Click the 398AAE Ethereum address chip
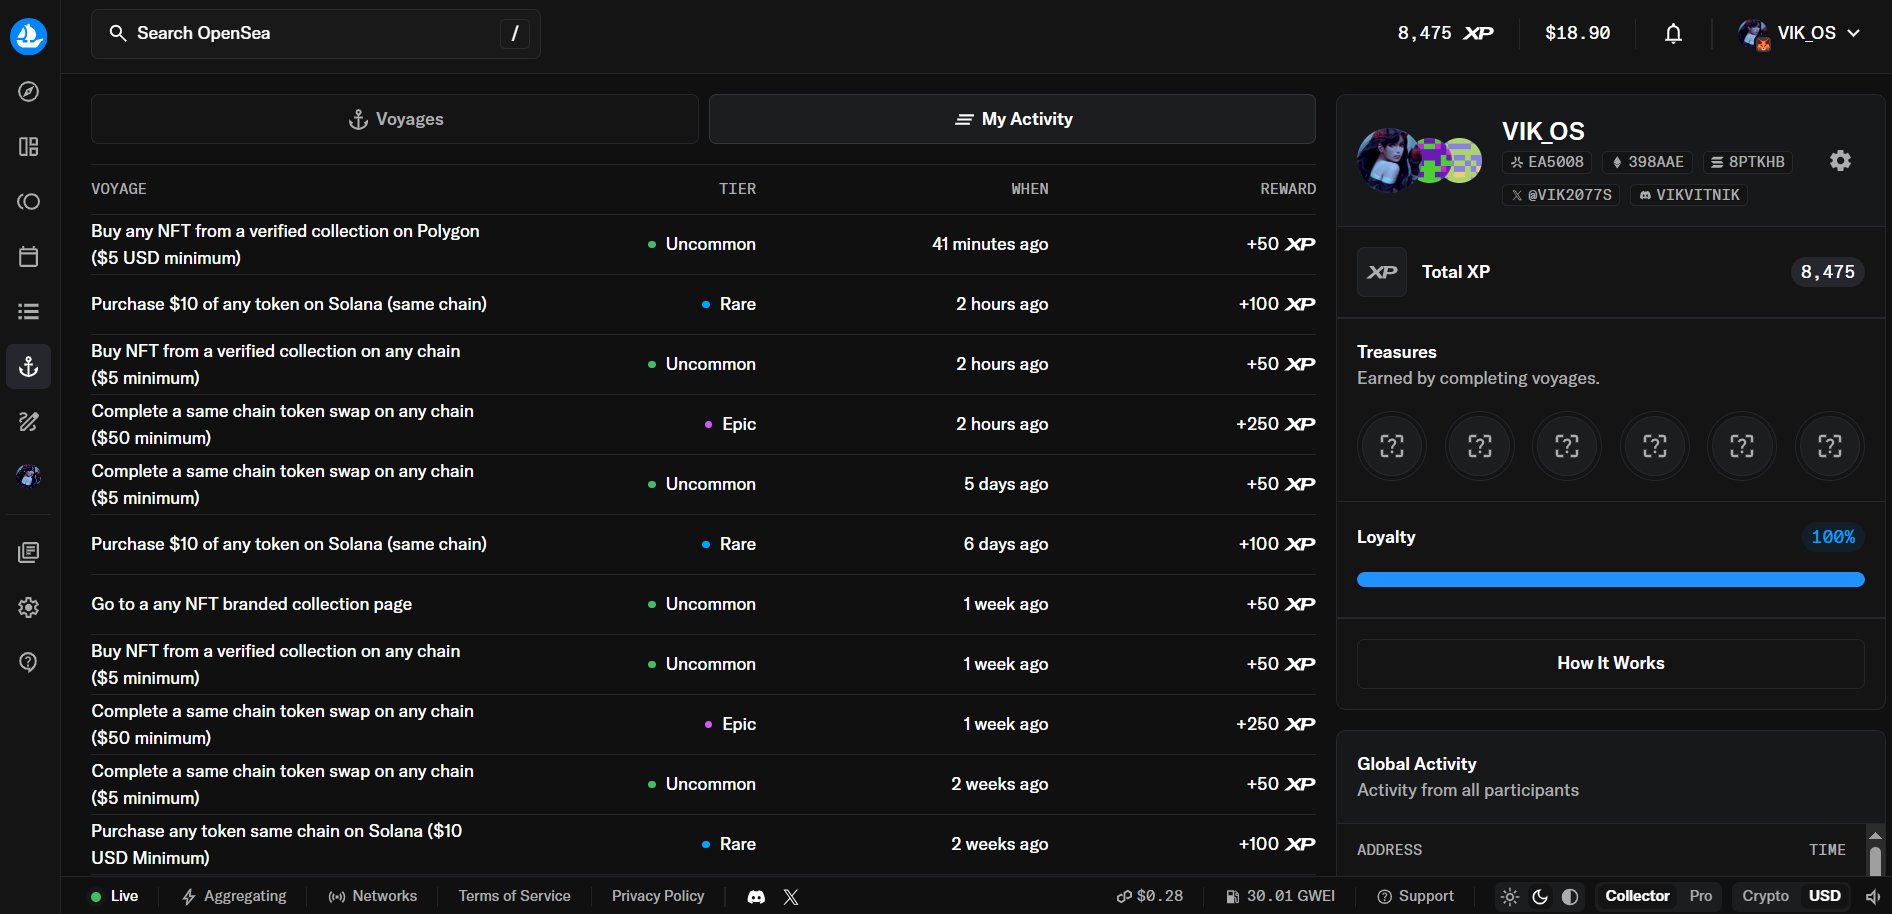 click(x=1648, y=162)
